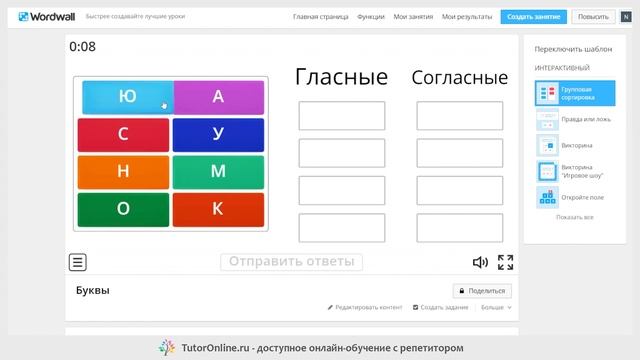Open the user profile N avatar
Viewport: 640px width, 360px height.
pyautogui.click(x=626, y=17)
